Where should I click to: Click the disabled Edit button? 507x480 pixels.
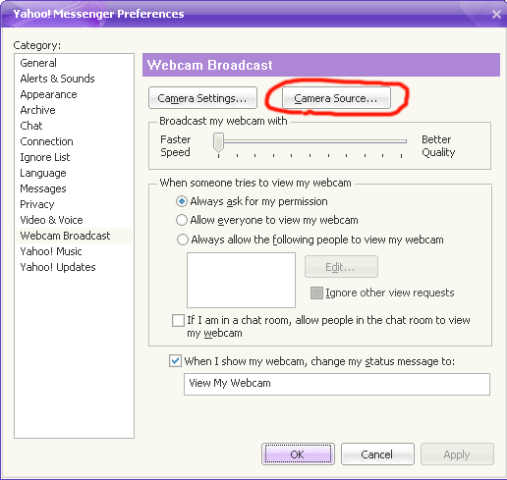click(341, 267)
